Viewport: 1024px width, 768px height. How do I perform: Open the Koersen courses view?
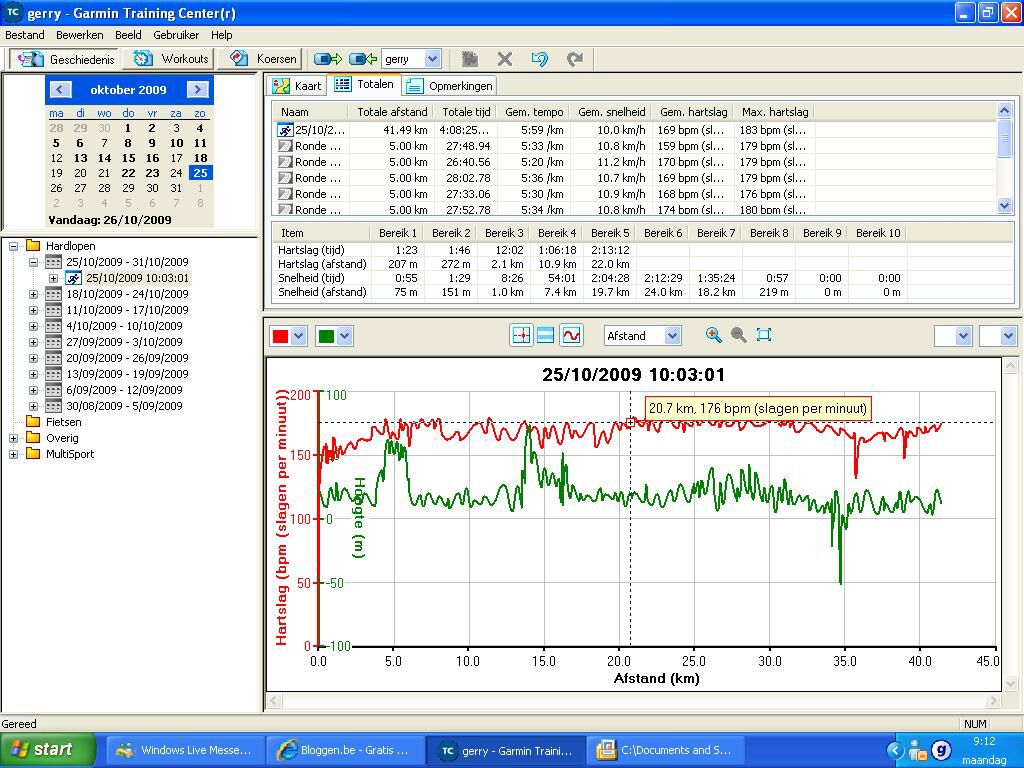tap(260, 59)
